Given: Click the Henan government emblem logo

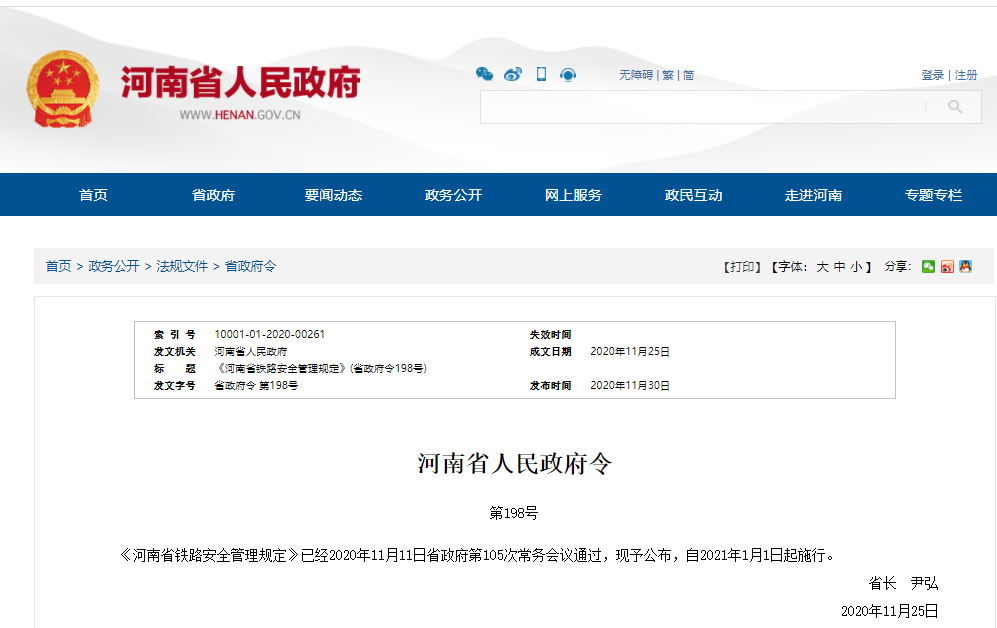Looking at the screenshot, I should 62,90.
